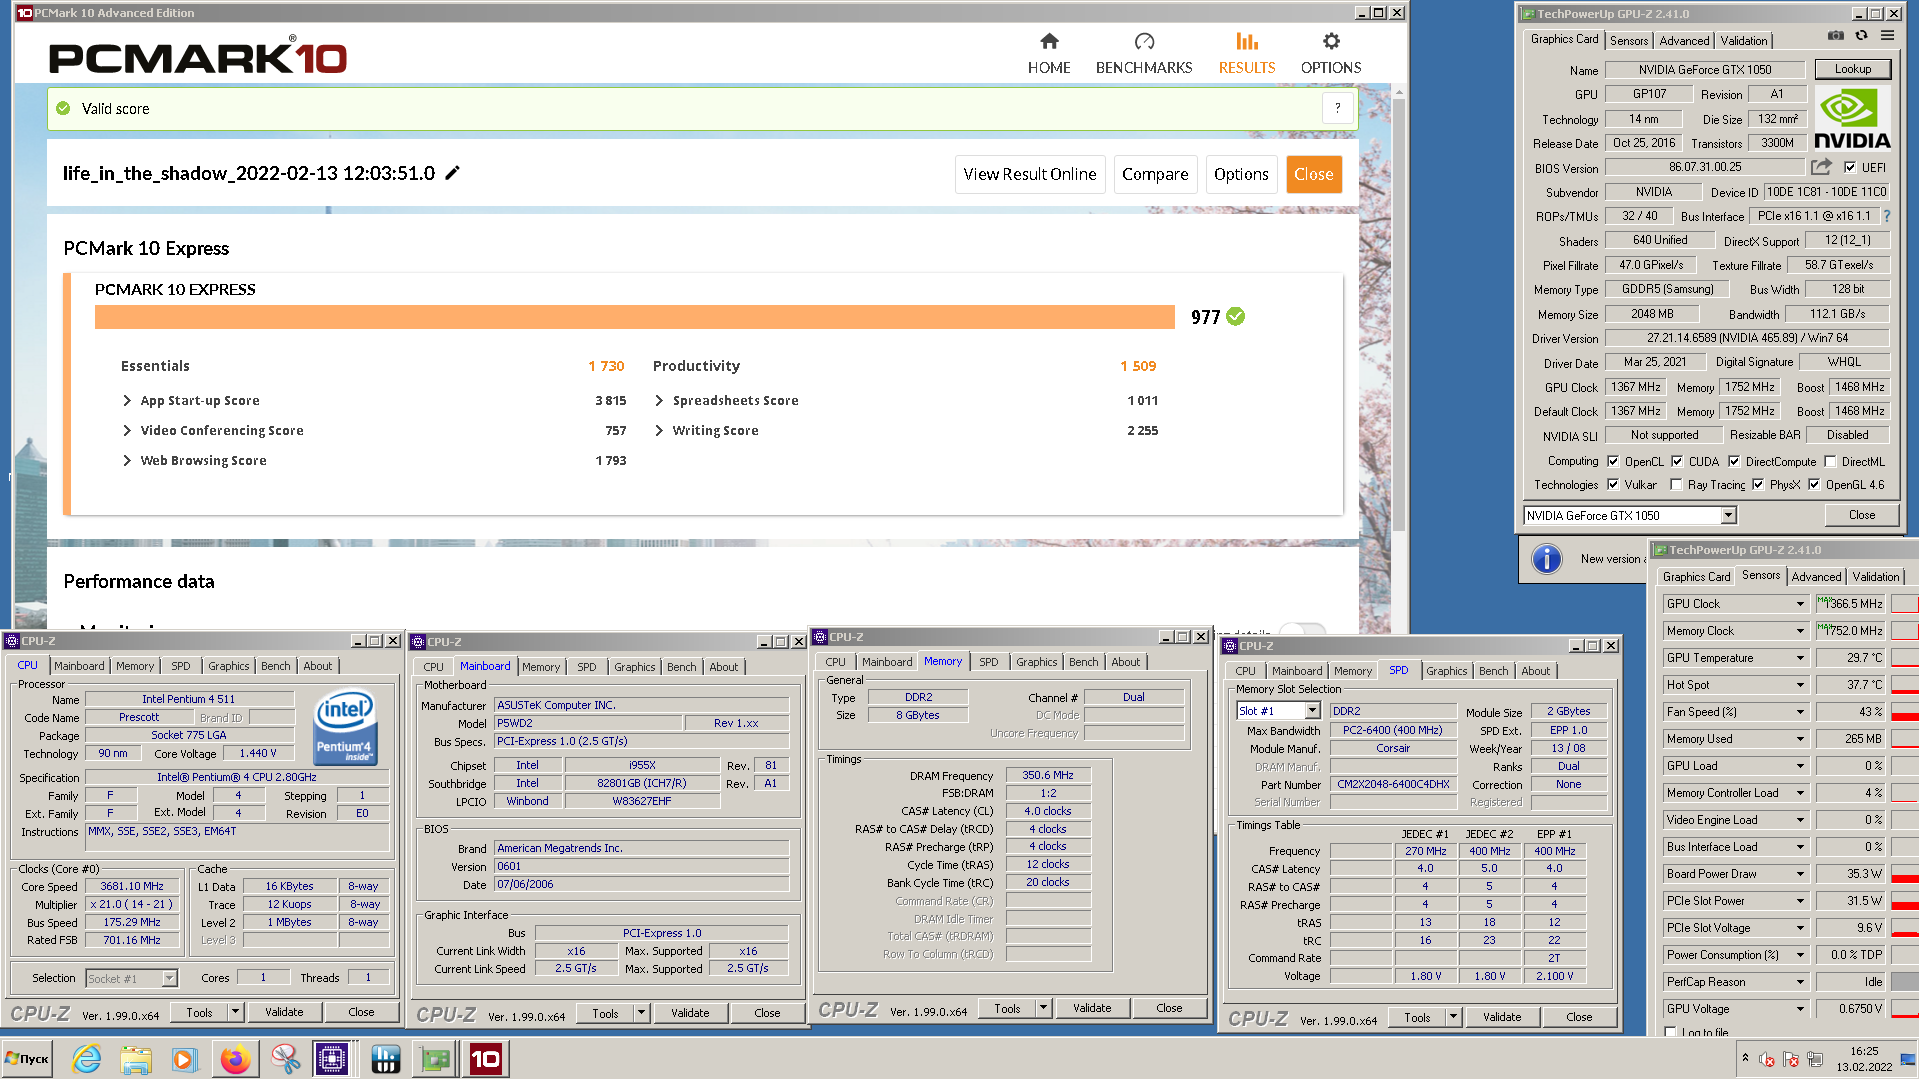The height and width of the screenshot is (1079, 1919).
Task: Toggle the OpenCL checkbox
Action: [x=1612, y=461]
